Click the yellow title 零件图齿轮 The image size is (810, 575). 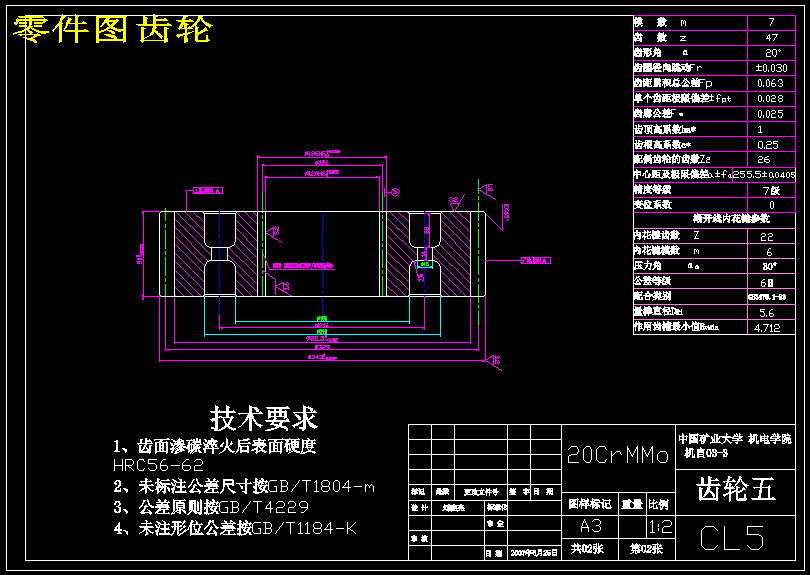pyautogui.click(x=112, y=29)
